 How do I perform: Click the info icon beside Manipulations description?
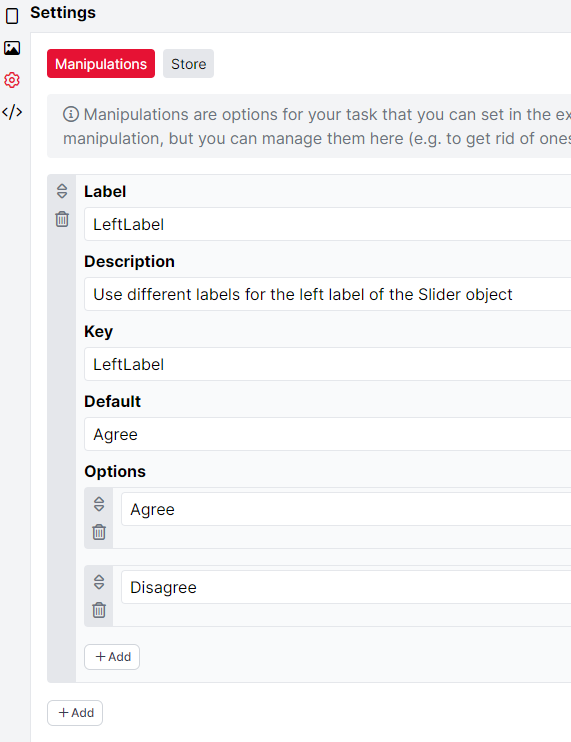[71, 114]
